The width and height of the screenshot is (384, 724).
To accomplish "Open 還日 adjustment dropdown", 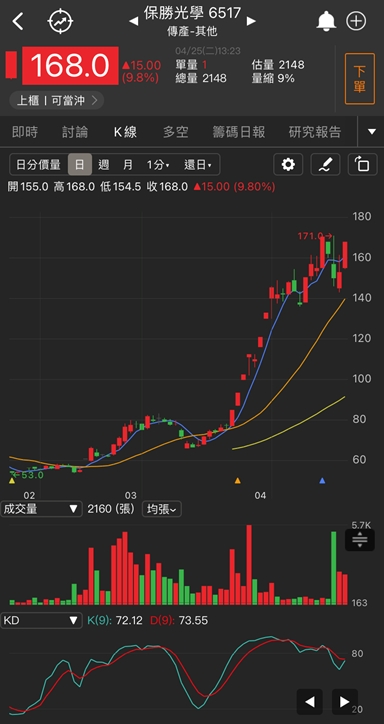I will tap(198, 164).
